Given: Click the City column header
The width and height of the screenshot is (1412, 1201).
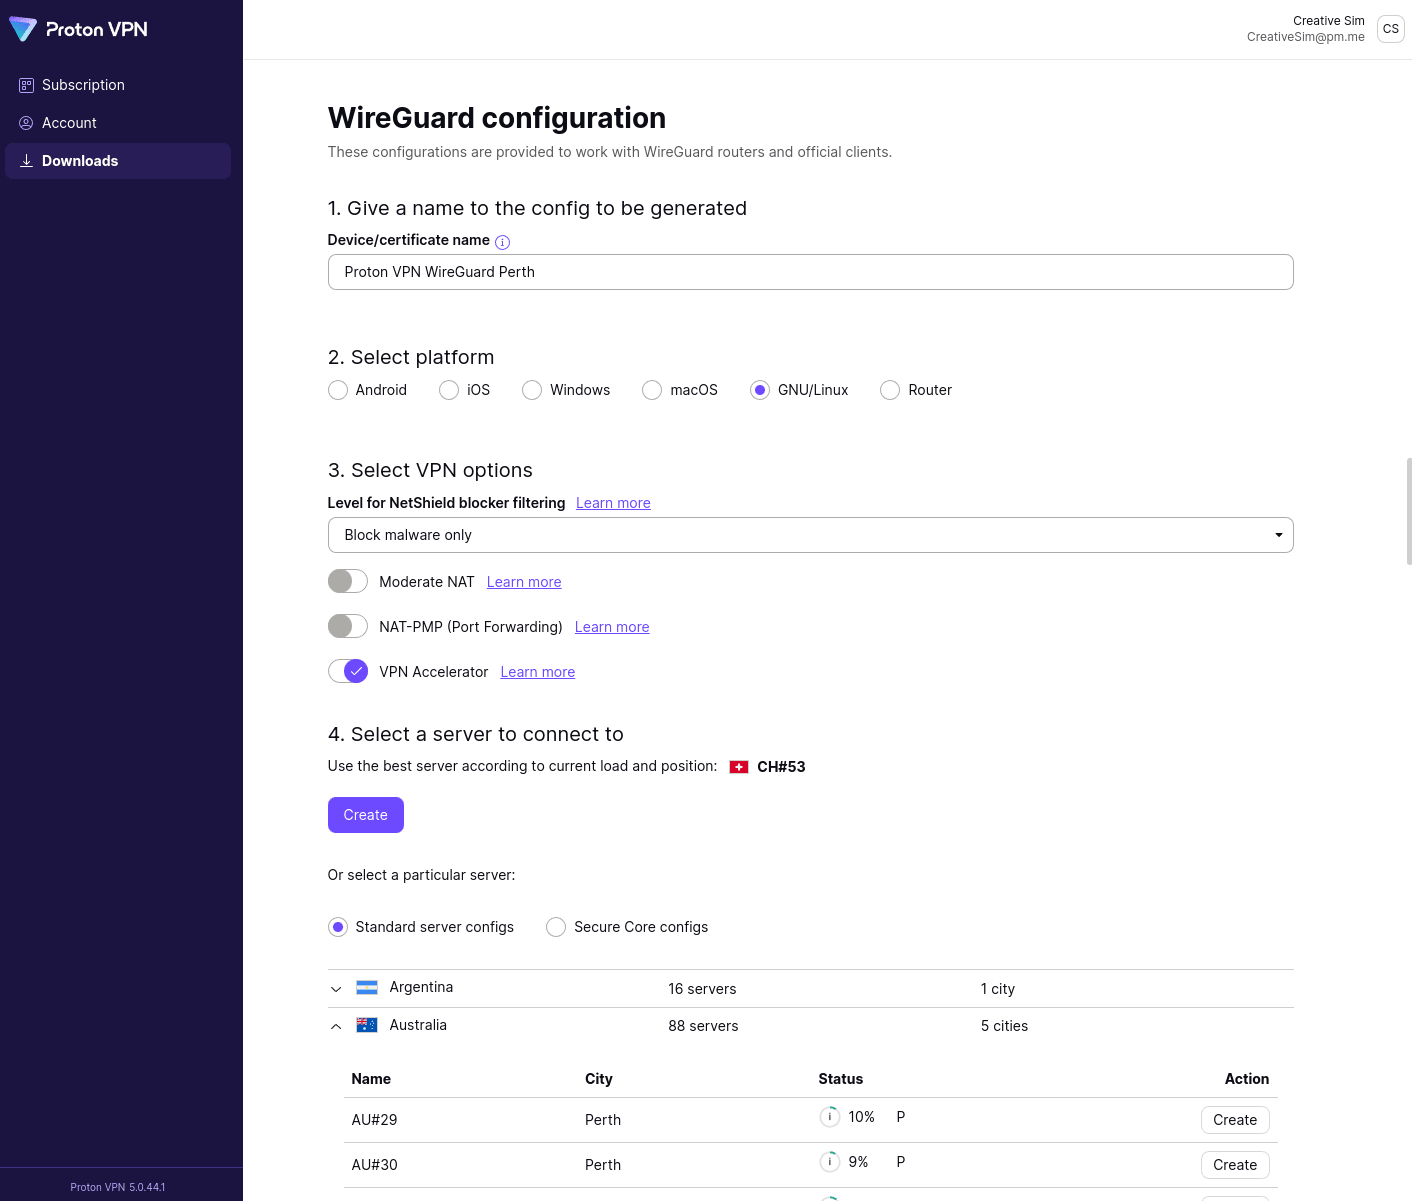Looking at the screenshot, I should coord(599,1079).
